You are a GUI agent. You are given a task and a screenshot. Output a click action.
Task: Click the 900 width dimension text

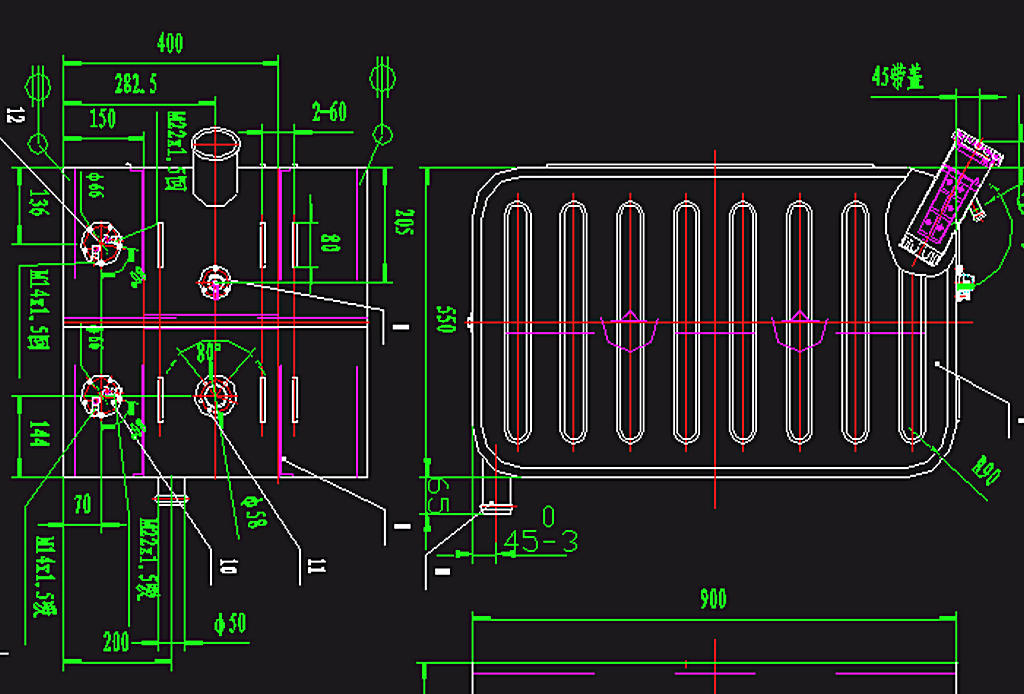click(713, 600)
